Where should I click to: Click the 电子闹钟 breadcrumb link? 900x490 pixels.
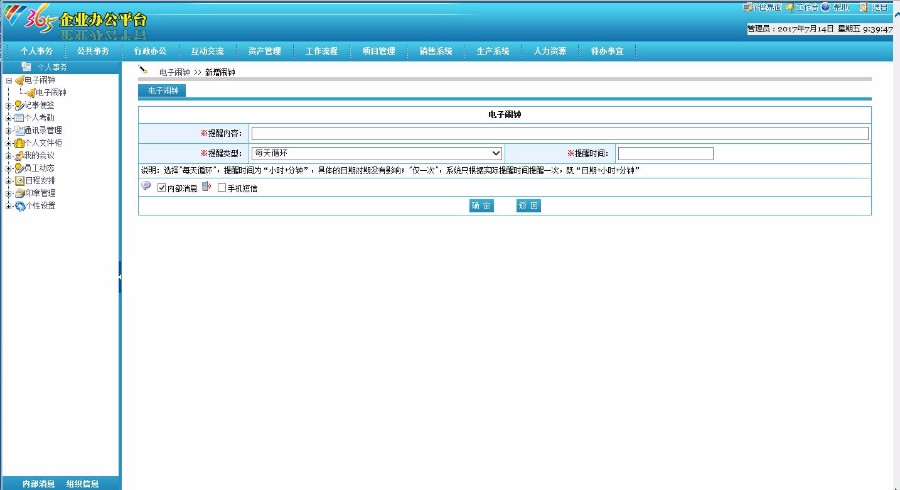pyautogui.click(x=174, y=72)
